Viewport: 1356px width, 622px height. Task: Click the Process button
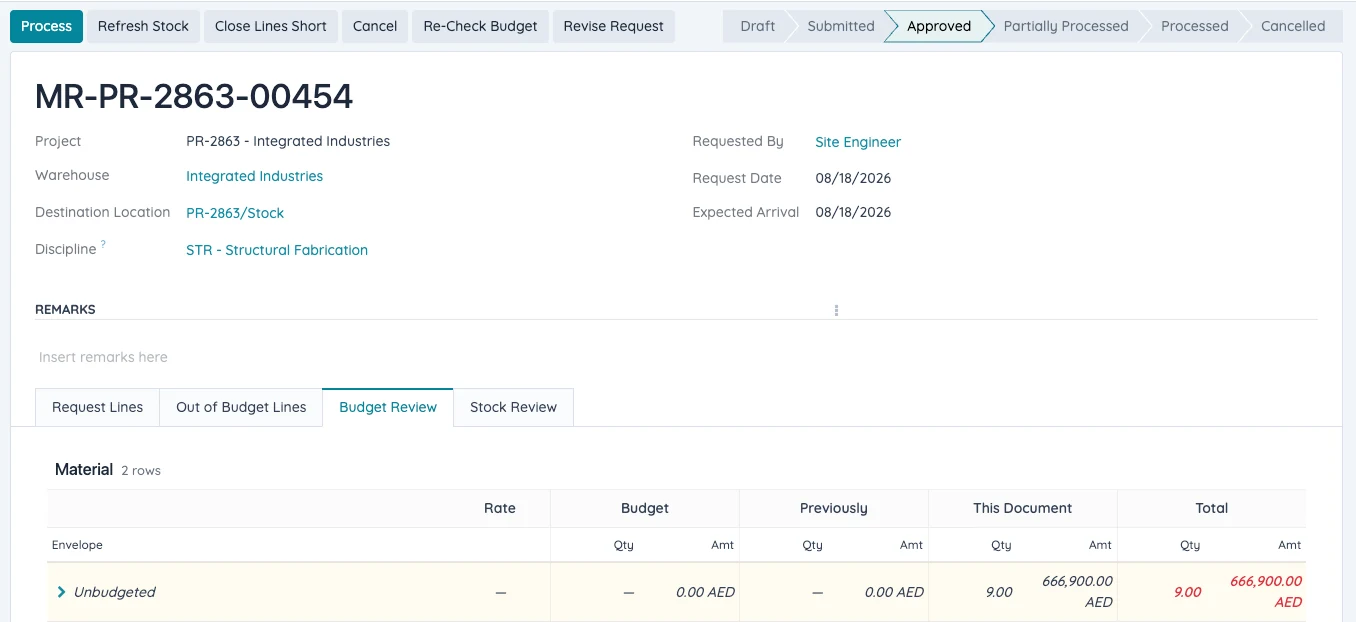pyautogui.click(x=46, y=26)
